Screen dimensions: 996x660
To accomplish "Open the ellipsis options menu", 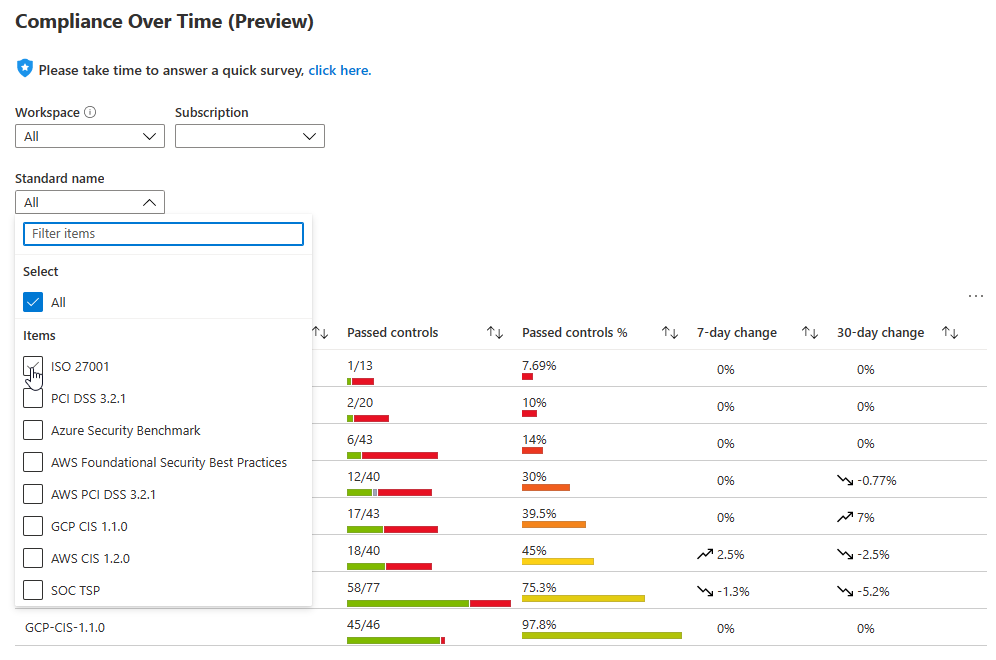I will coord(976,295).
